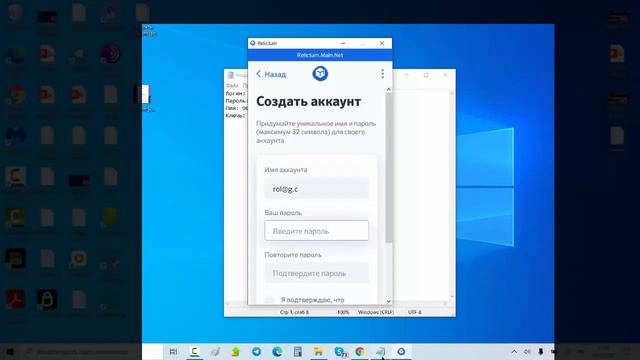The width and height of the screenshot is (640, 360).
Task: Launch Microsoft Edge from the taskbar
Action: (277, 351)
